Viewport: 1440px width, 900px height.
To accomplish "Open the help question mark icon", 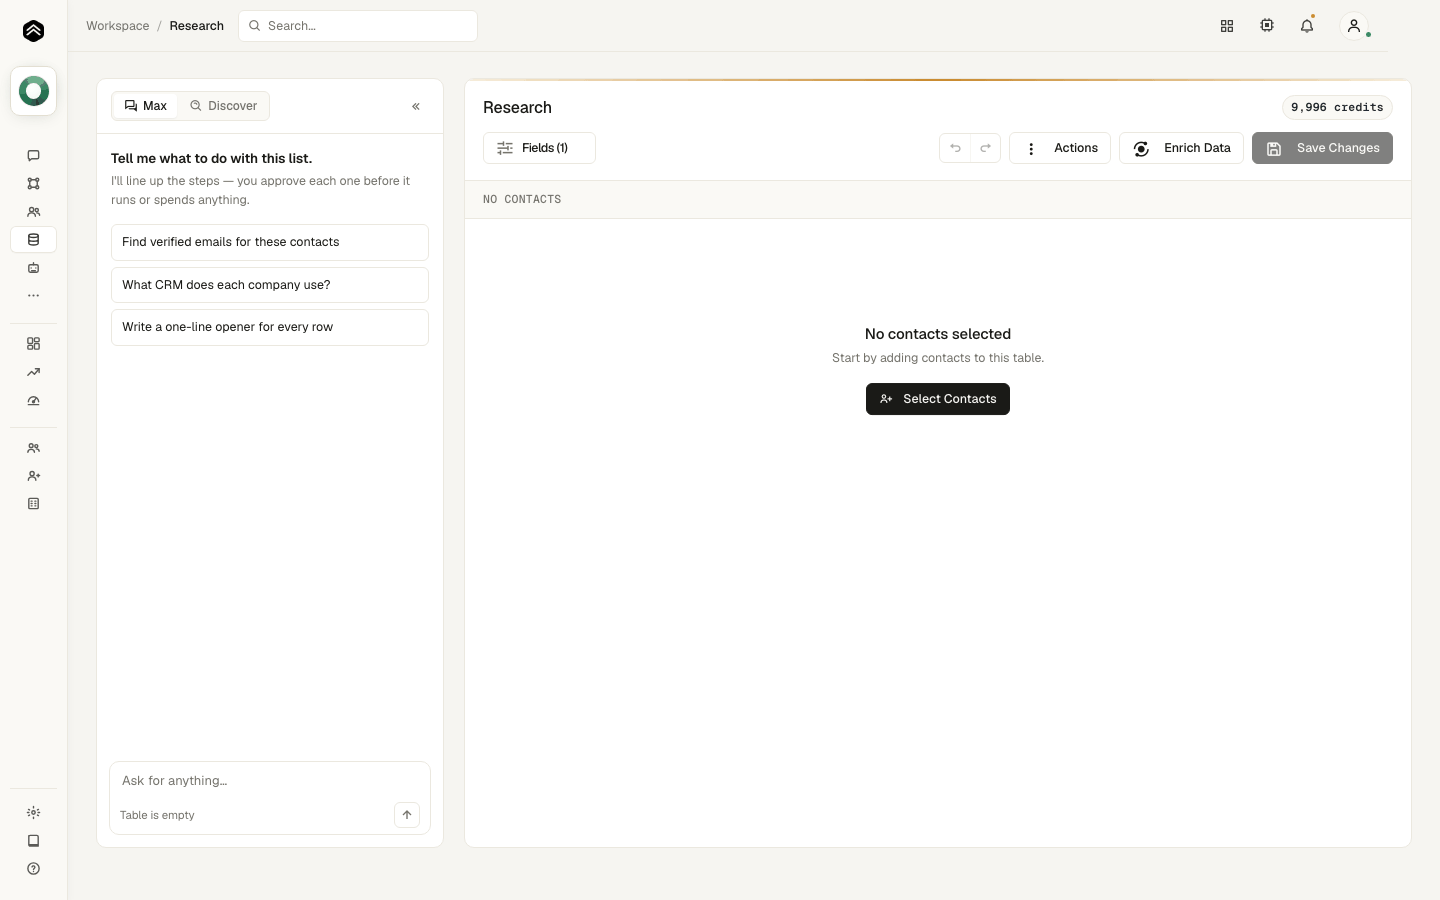I will click(33, 869).
